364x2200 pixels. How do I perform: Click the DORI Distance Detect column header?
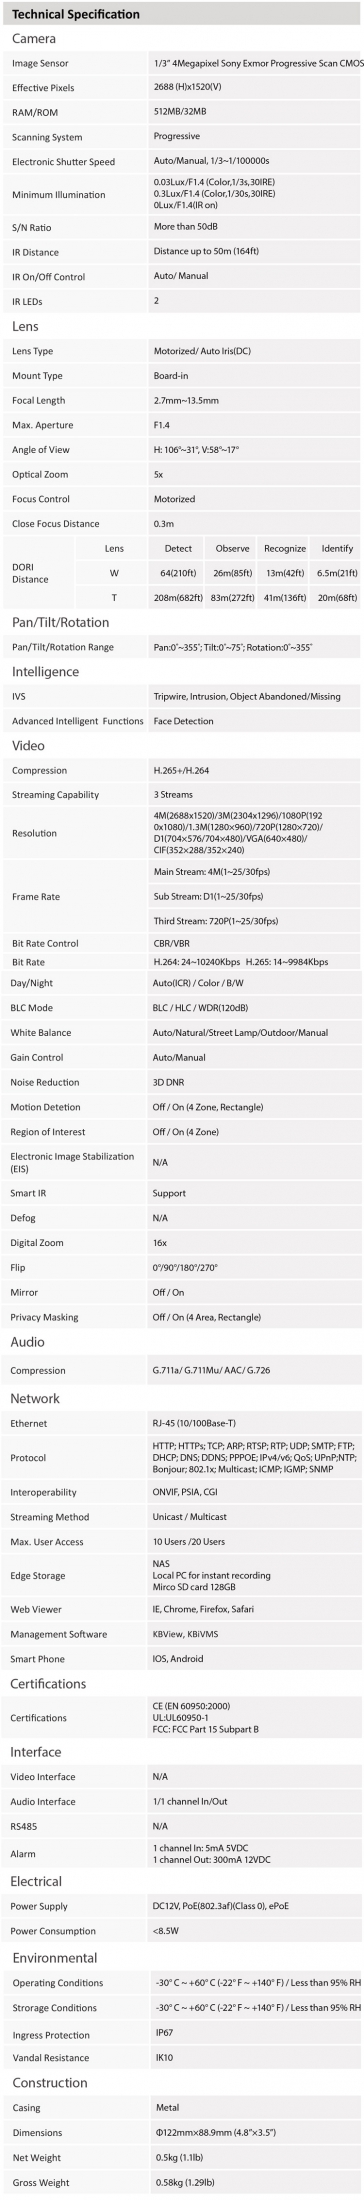click(x=178, y=549)
